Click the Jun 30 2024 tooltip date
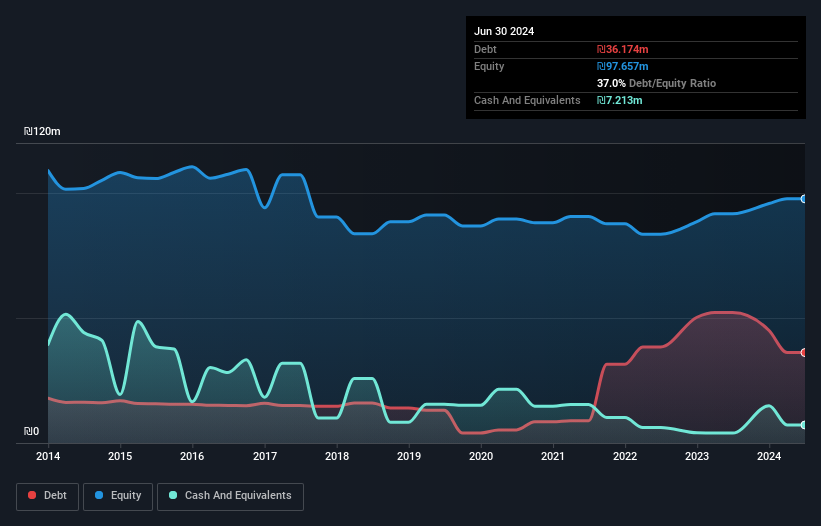The width and height of the screenshot is (821, 526). 504,31
